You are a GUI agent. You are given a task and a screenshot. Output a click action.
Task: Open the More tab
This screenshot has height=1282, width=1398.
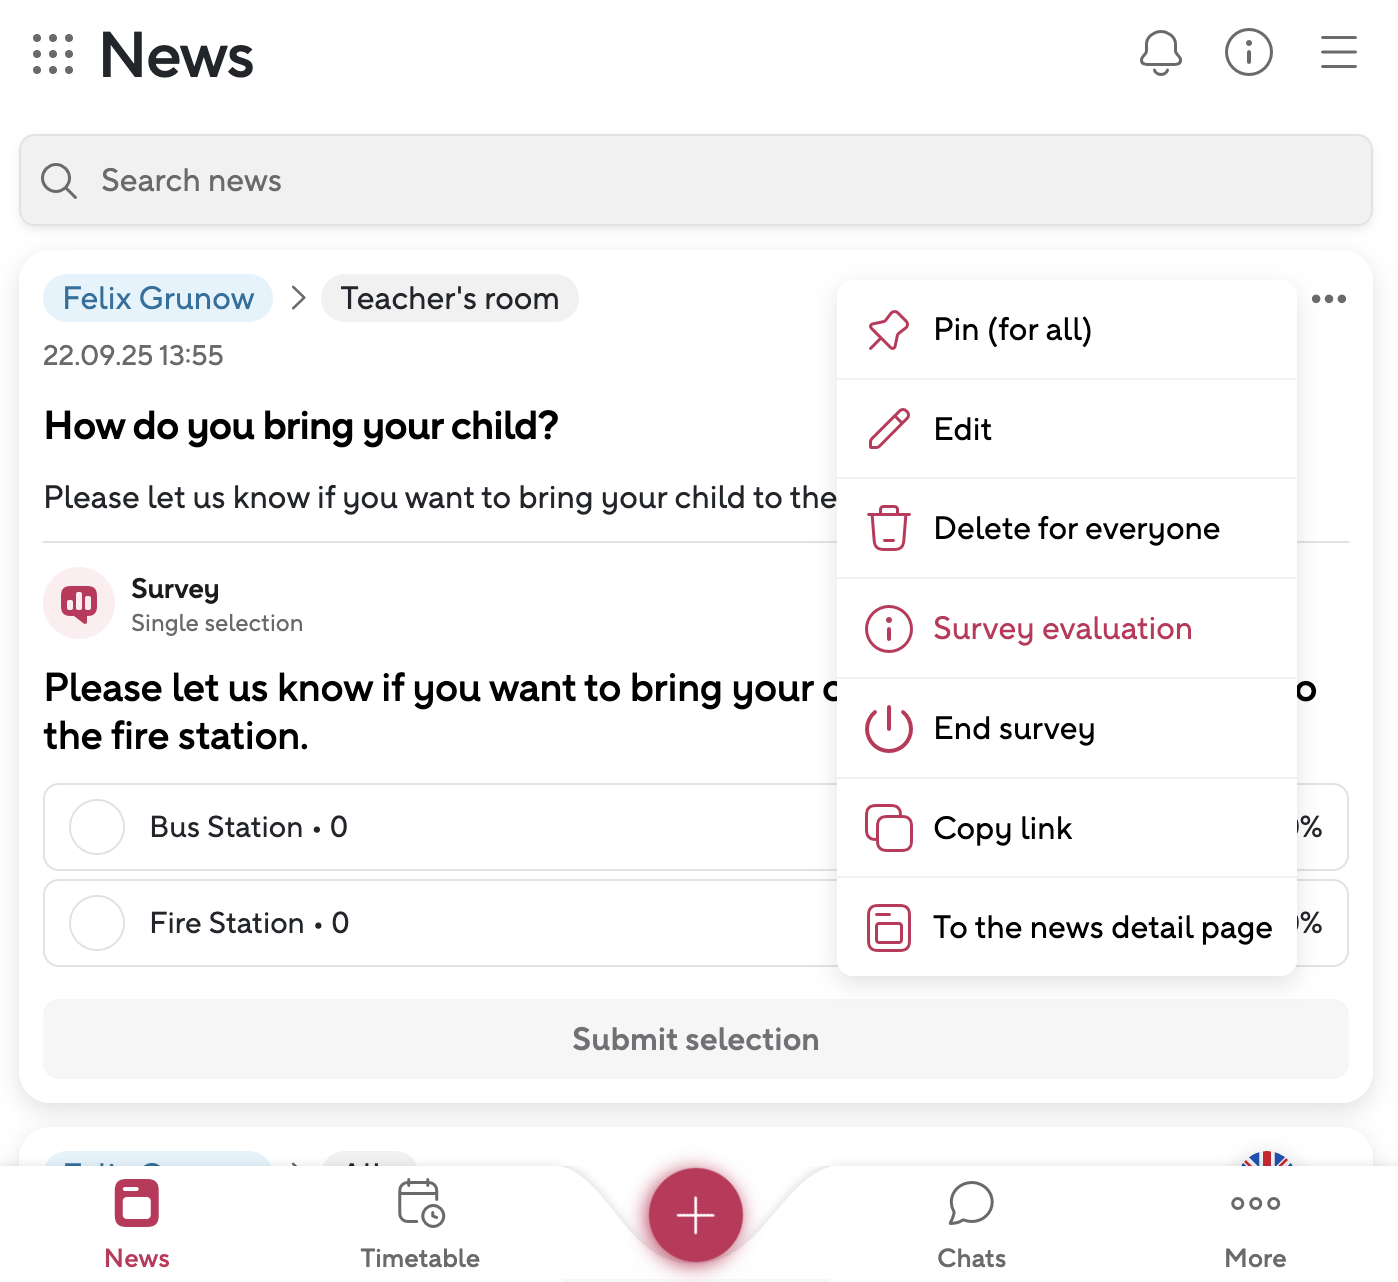(x=1255, y=1223)
